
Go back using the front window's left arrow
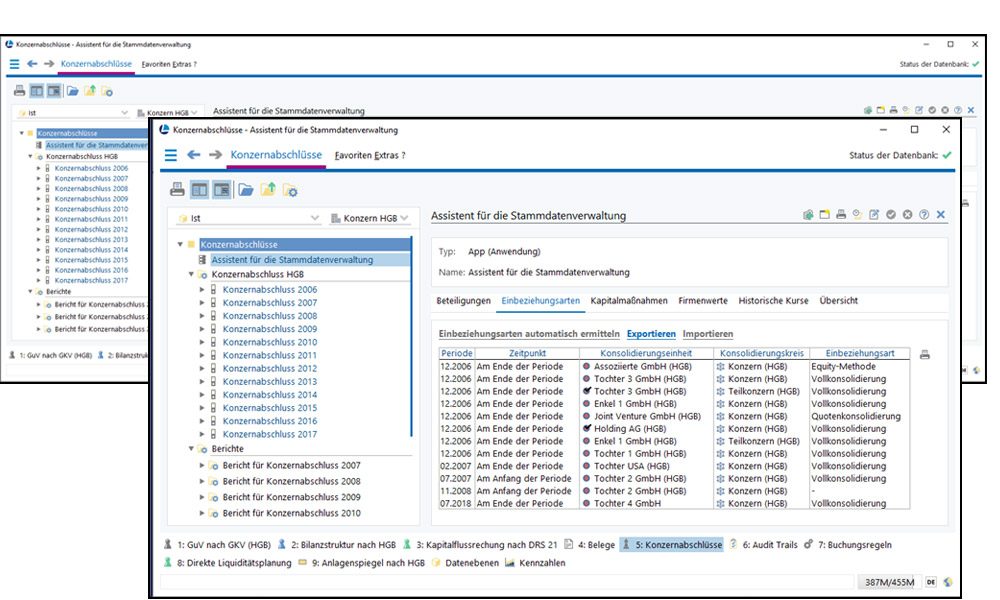pyautogui.click(x=194, y=154)
